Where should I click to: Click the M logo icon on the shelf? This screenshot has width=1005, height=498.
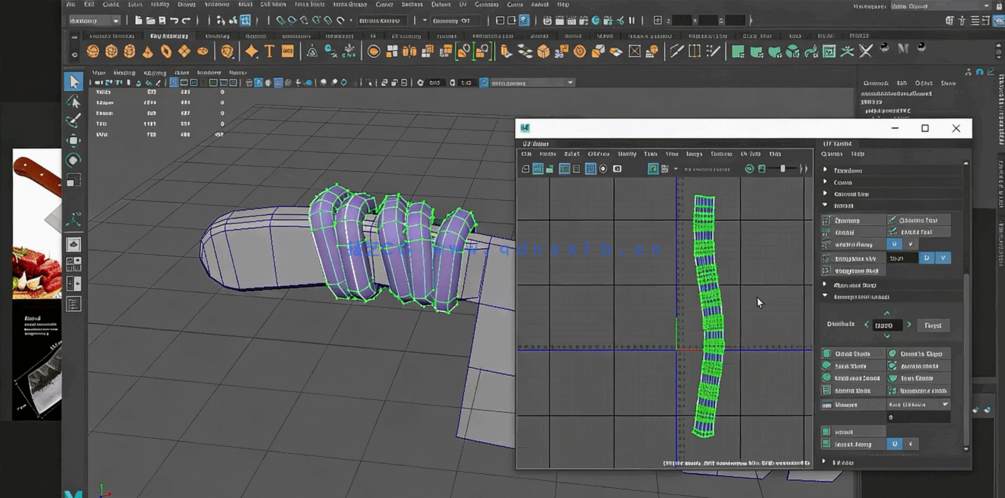pos(903,49)
